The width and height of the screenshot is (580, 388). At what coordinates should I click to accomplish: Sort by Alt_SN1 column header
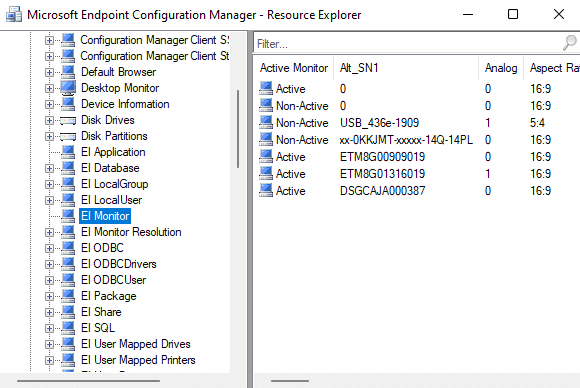406,68
